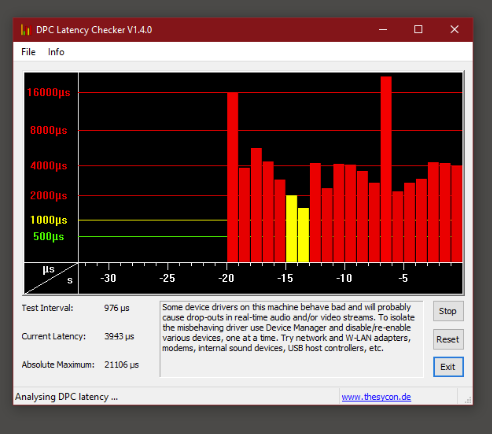492x434 pixels.
Task: Minimize the DPC Latency Checker window
Action: point(383,30)
